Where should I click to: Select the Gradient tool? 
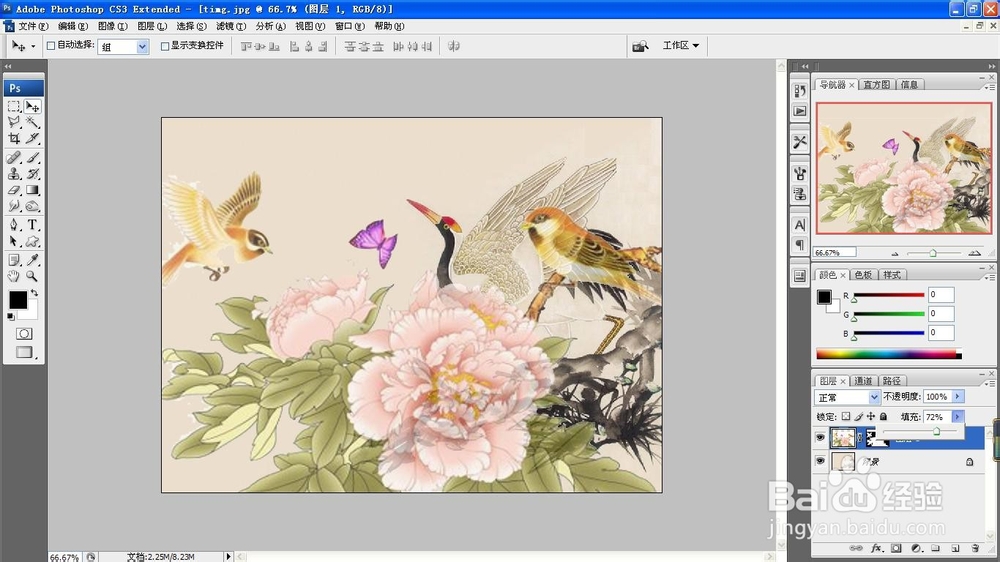click(33, 190)
